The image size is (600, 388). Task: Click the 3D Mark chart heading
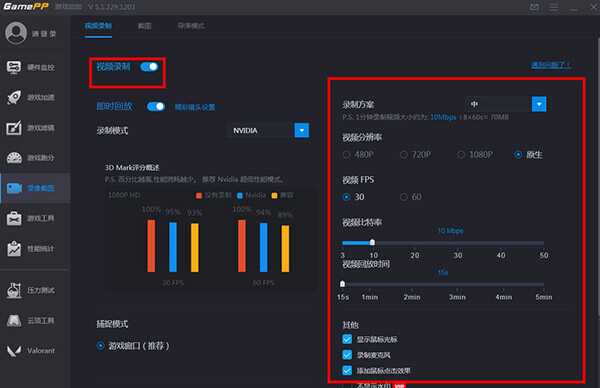(x=132, y=168)
